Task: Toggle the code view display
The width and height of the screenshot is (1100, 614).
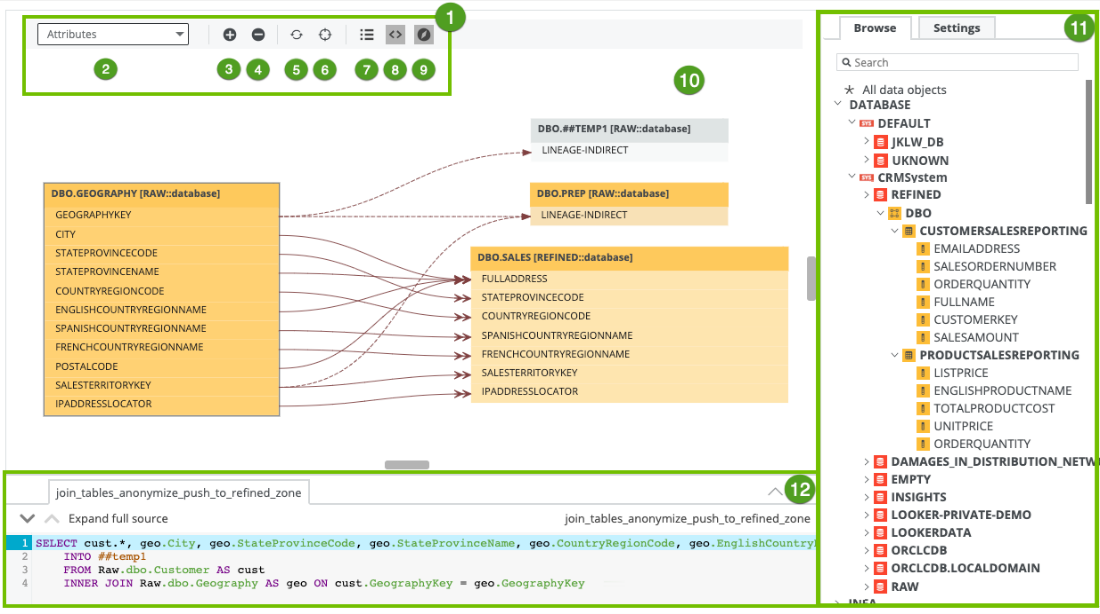Action: [394, 33]
